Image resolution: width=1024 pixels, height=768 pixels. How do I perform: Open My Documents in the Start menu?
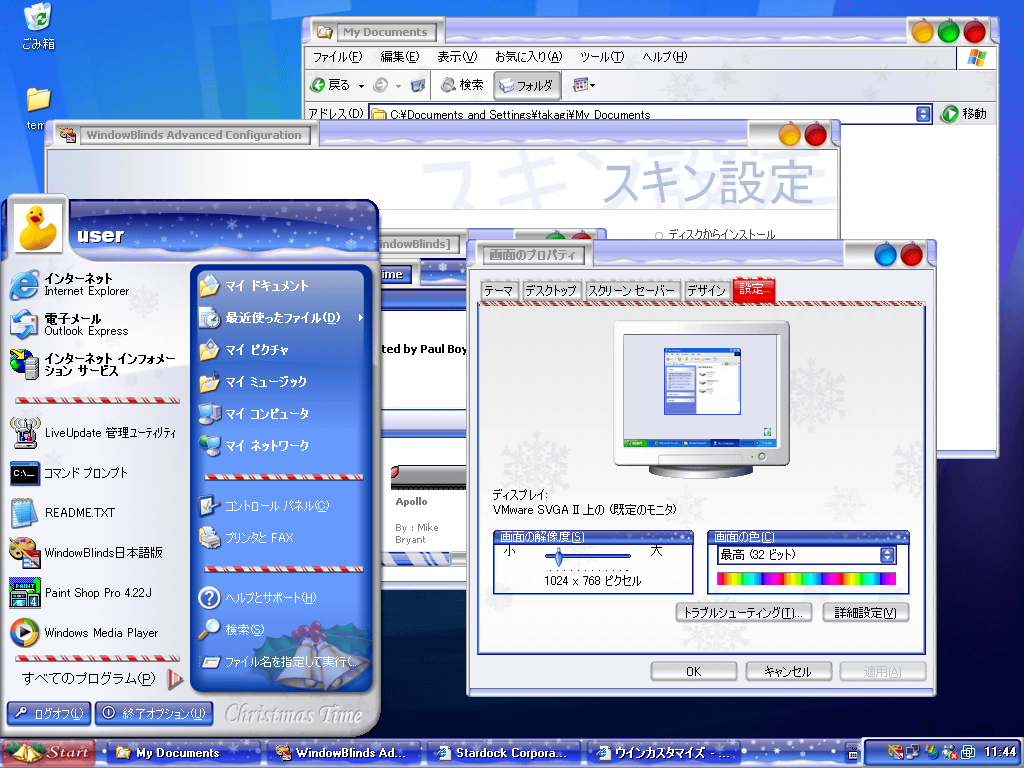[253, 285]
